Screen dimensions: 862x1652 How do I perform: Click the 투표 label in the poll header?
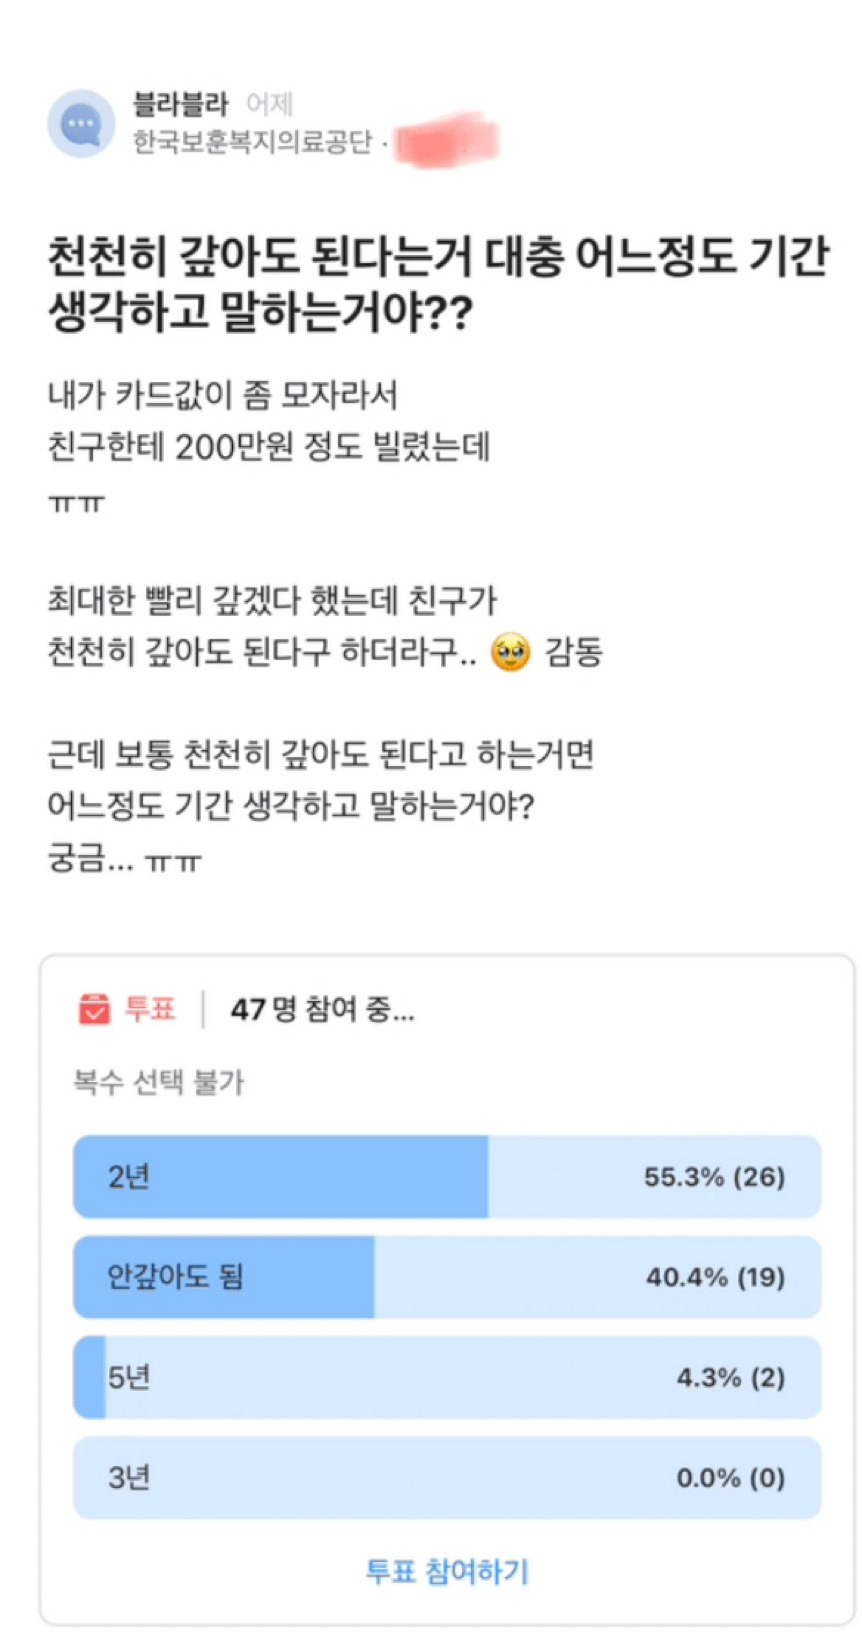pyautogui.click(x=150, y=1009)
